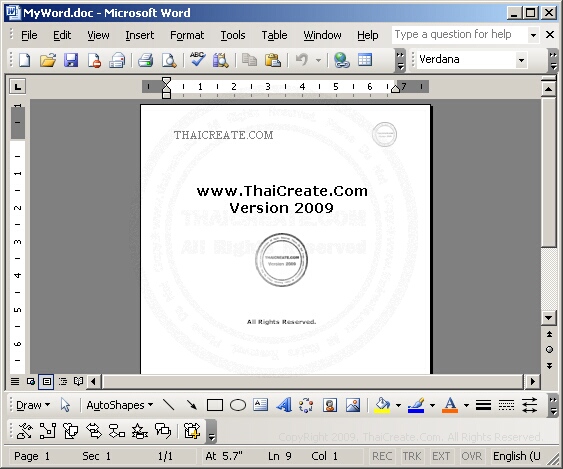The image size is (563, 469).
Task: Switch to Web Layout view
Action: [31, 381]
